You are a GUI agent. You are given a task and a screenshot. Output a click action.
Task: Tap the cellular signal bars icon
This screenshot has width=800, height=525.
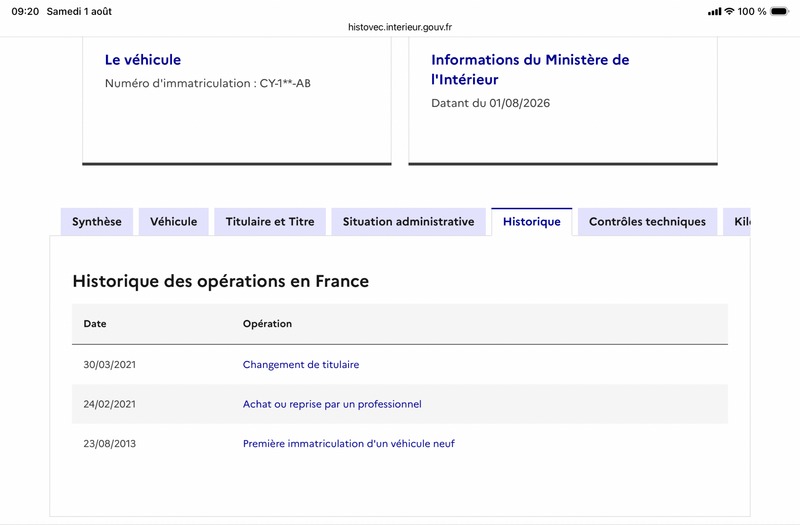714,11
